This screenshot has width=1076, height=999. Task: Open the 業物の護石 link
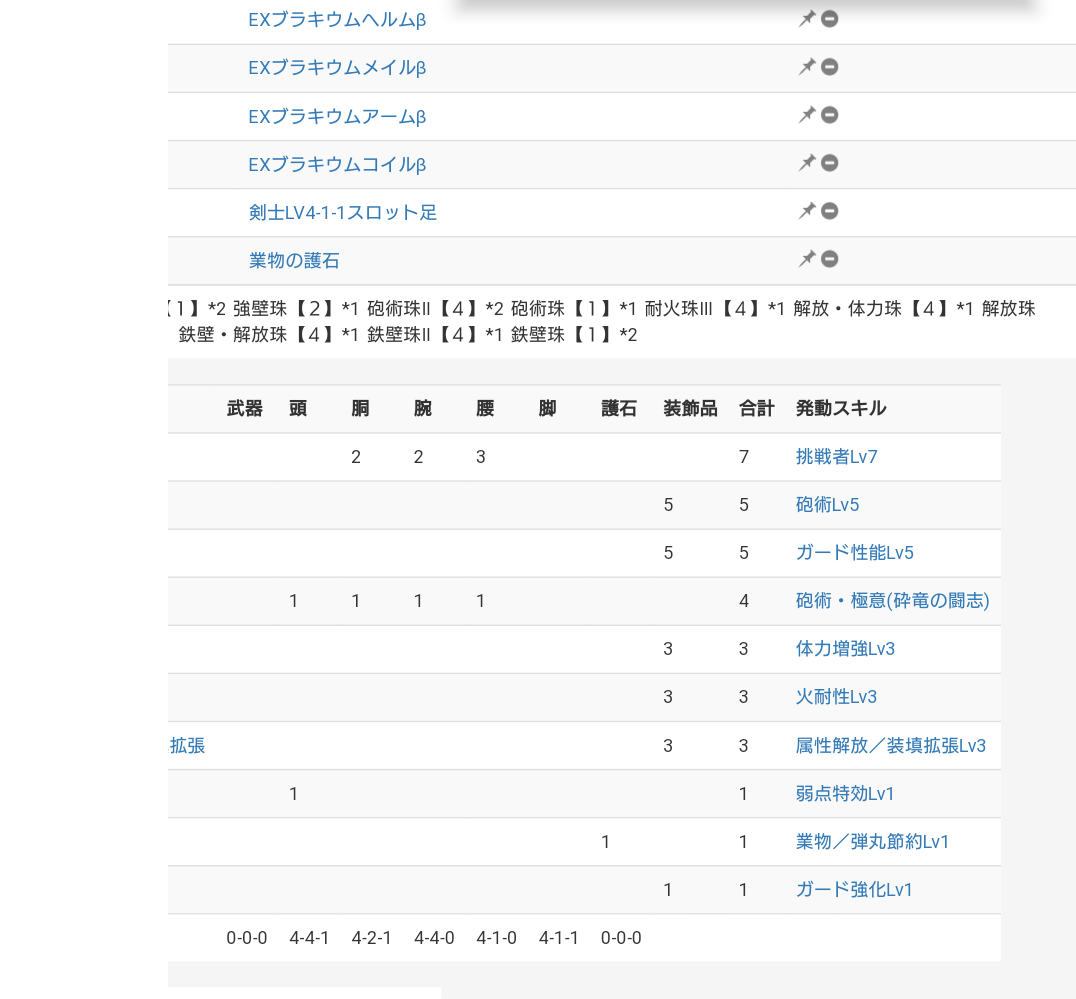click(294, 261)
